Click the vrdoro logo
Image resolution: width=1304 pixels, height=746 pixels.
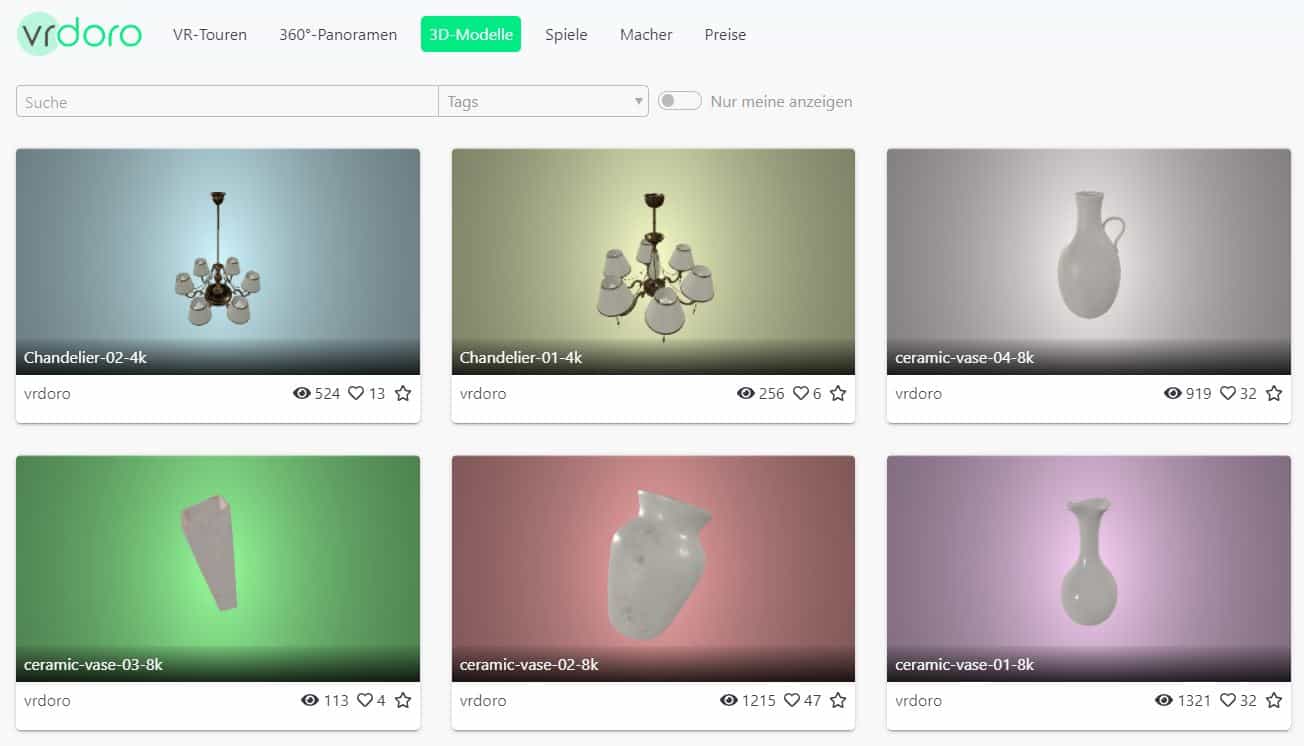(80, 34)
